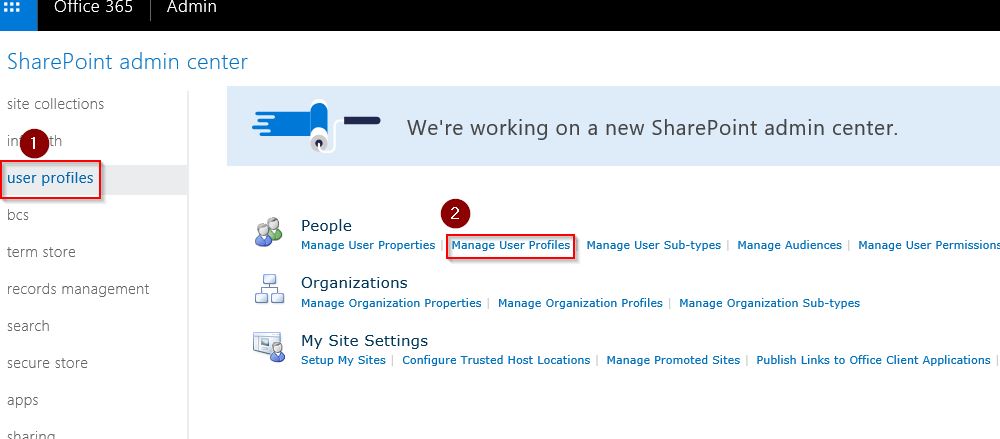Click Manage Promoted Sites link
Screen dimensions: 1000x439
tap(673, 360)
